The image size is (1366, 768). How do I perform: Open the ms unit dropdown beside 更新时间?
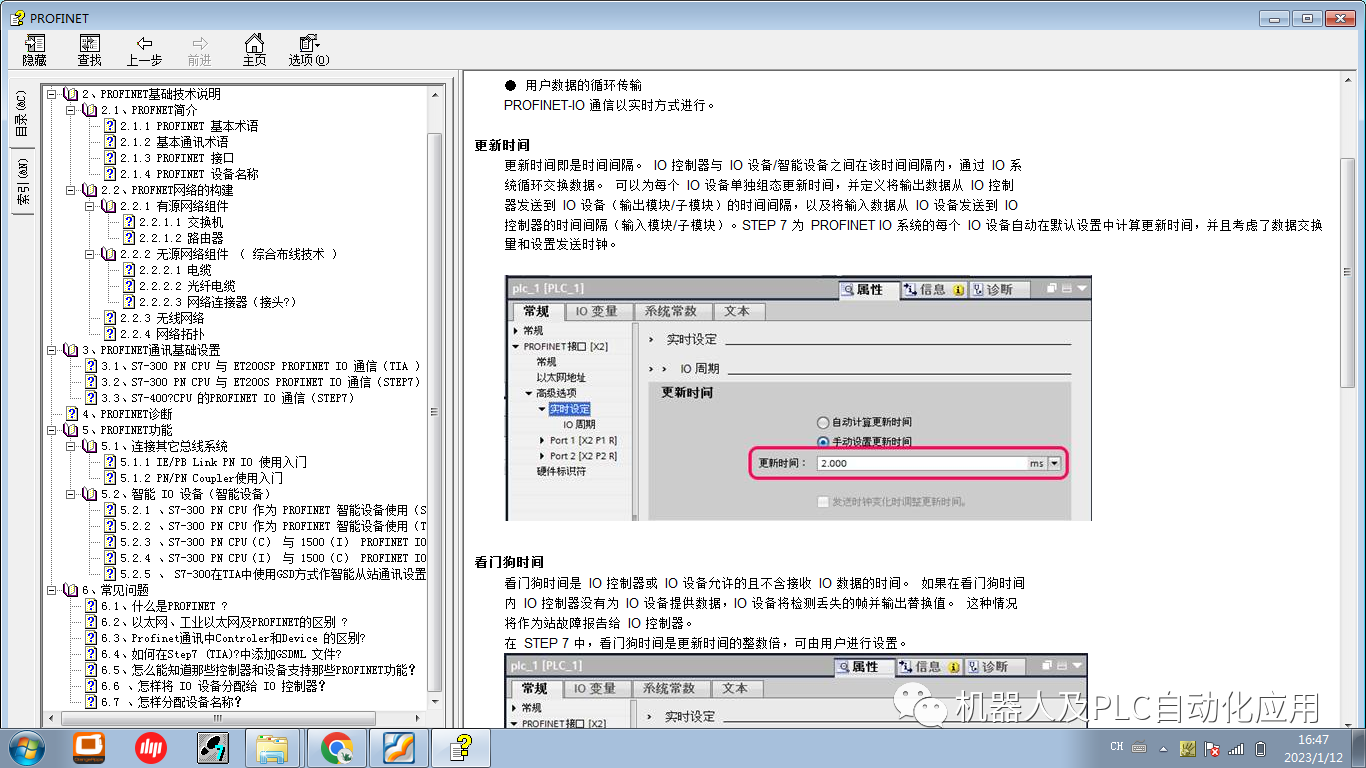pos(1056,462)
